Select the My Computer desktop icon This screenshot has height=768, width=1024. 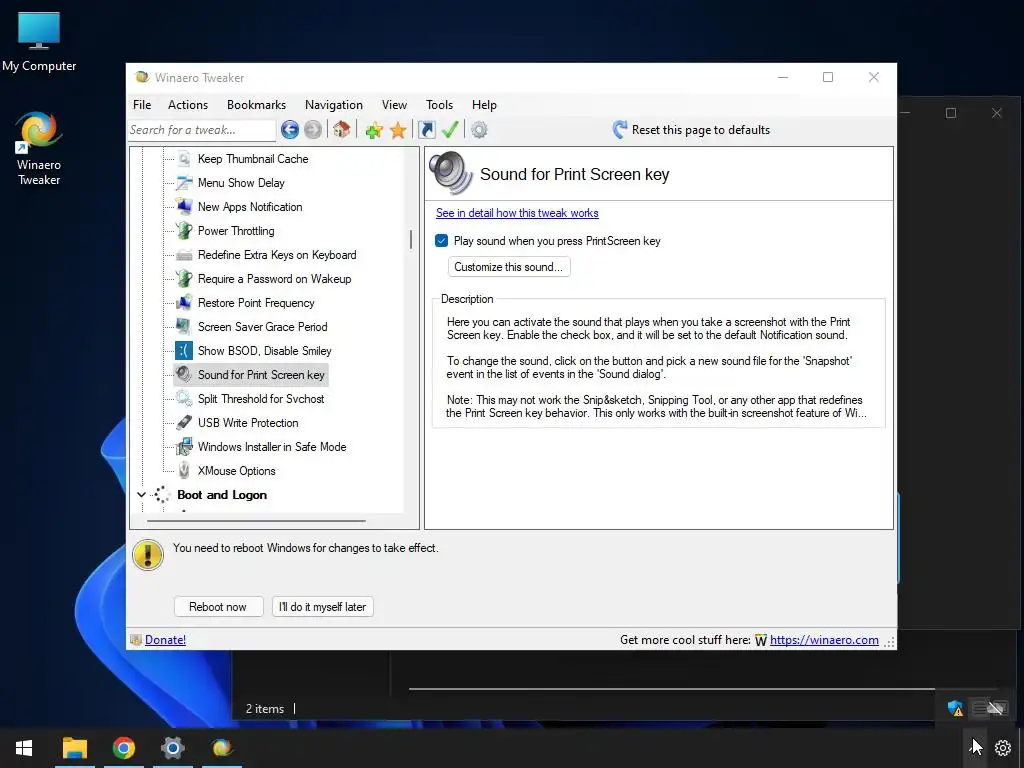(39, 42)
